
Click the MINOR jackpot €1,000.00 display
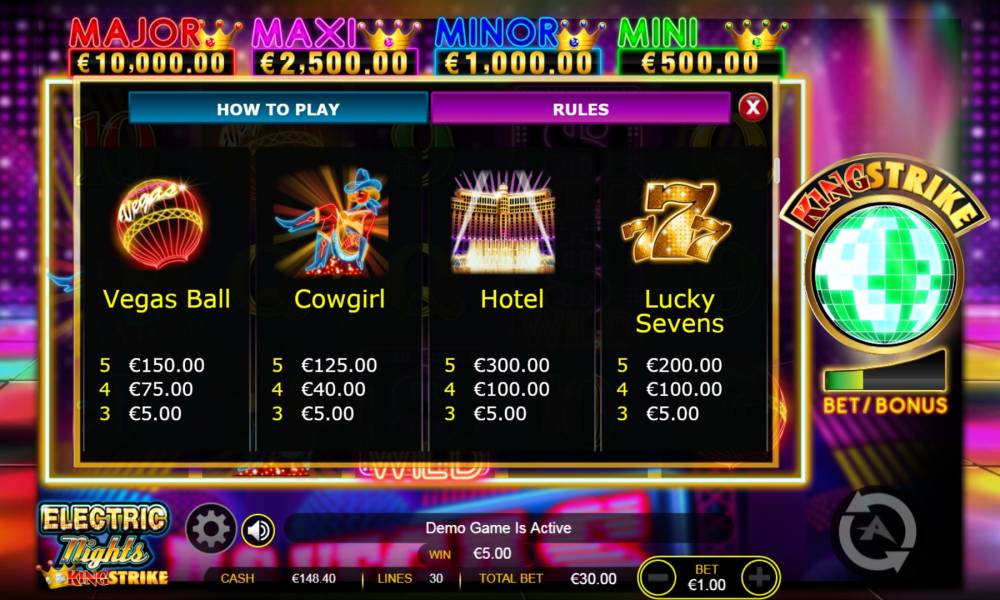pyautogui.click(x=517, y=63)
